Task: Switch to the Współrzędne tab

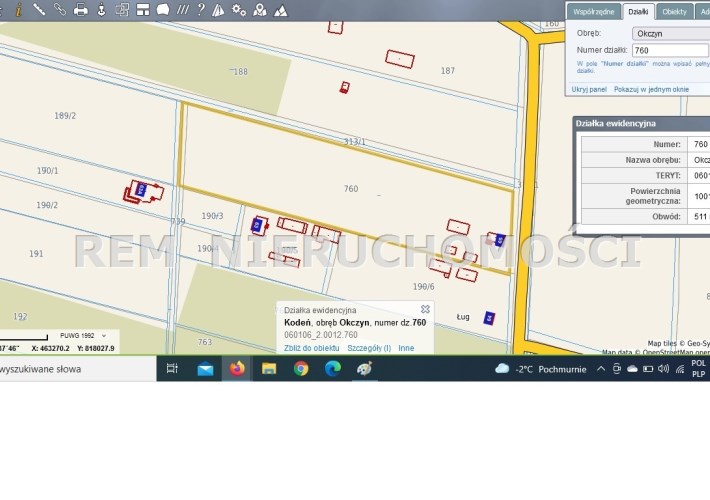Action: [x=592, y=11]
